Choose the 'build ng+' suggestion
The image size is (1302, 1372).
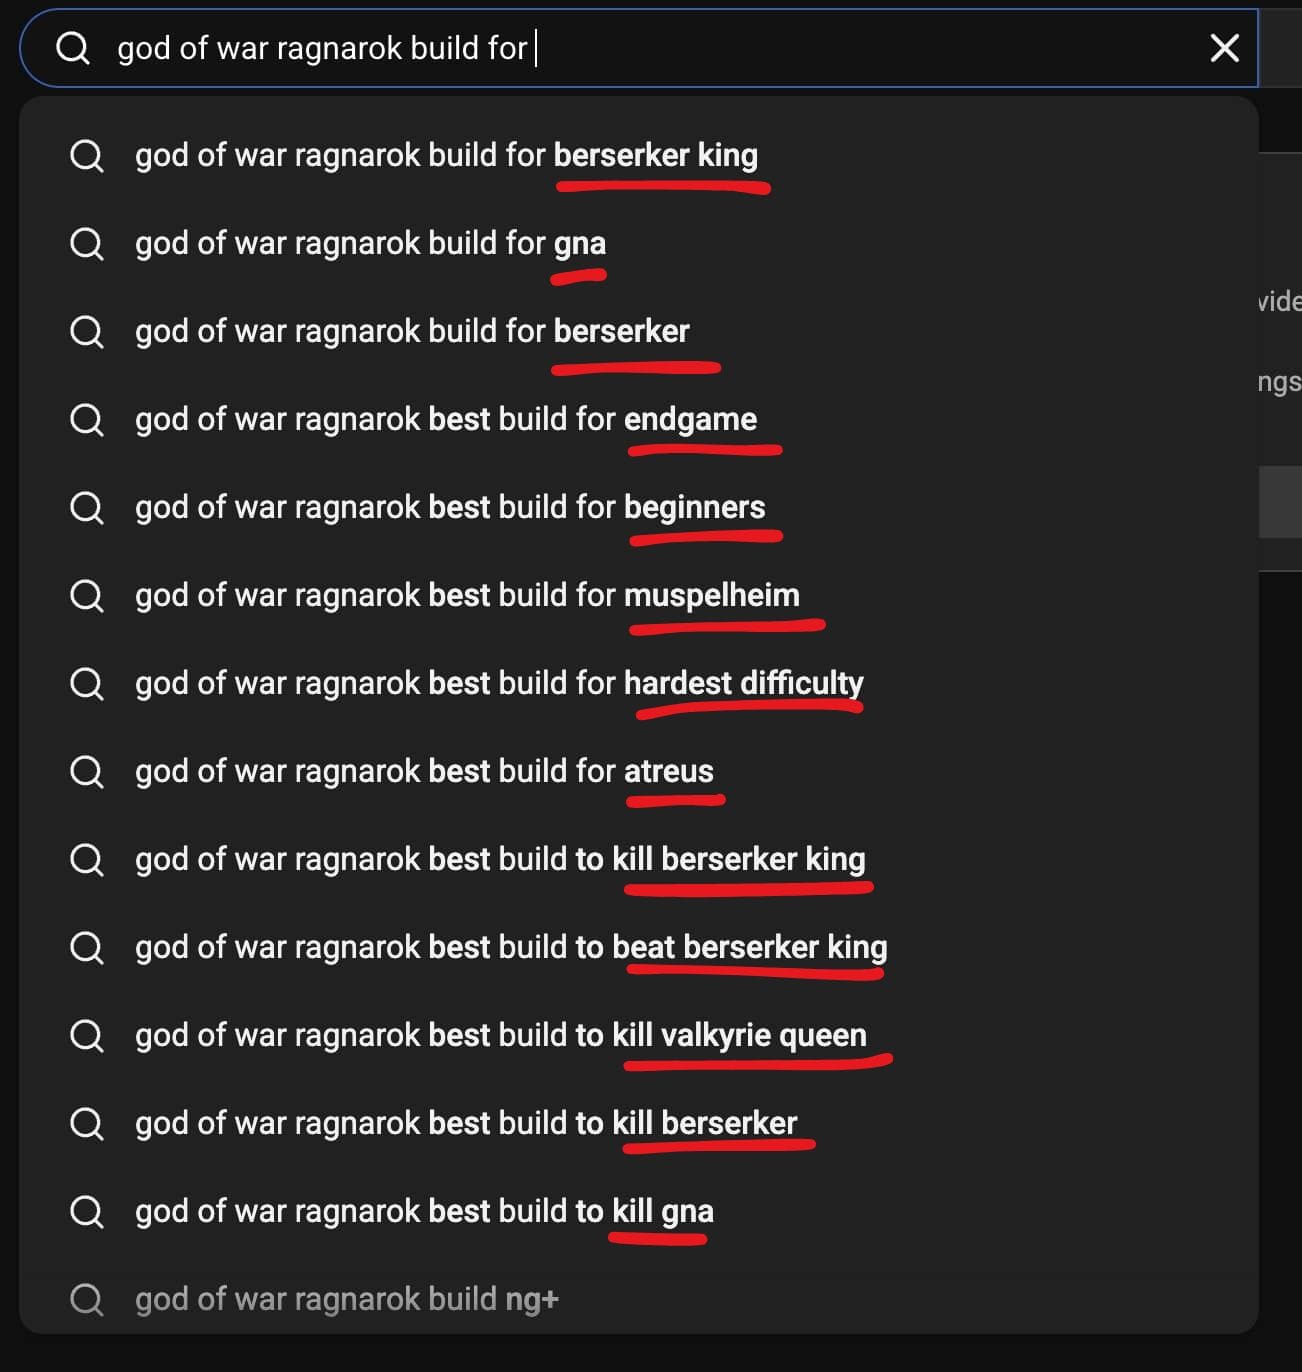point(346,1300)
